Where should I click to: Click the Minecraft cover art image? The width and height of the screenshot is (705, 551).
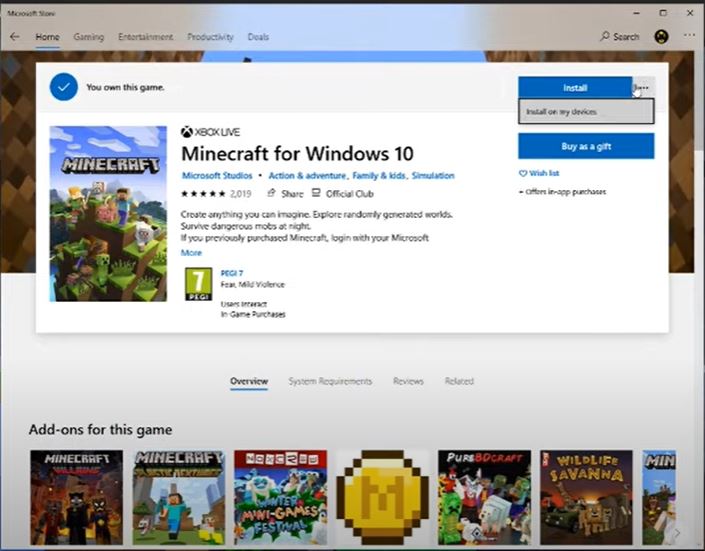(x=108, y=214)
